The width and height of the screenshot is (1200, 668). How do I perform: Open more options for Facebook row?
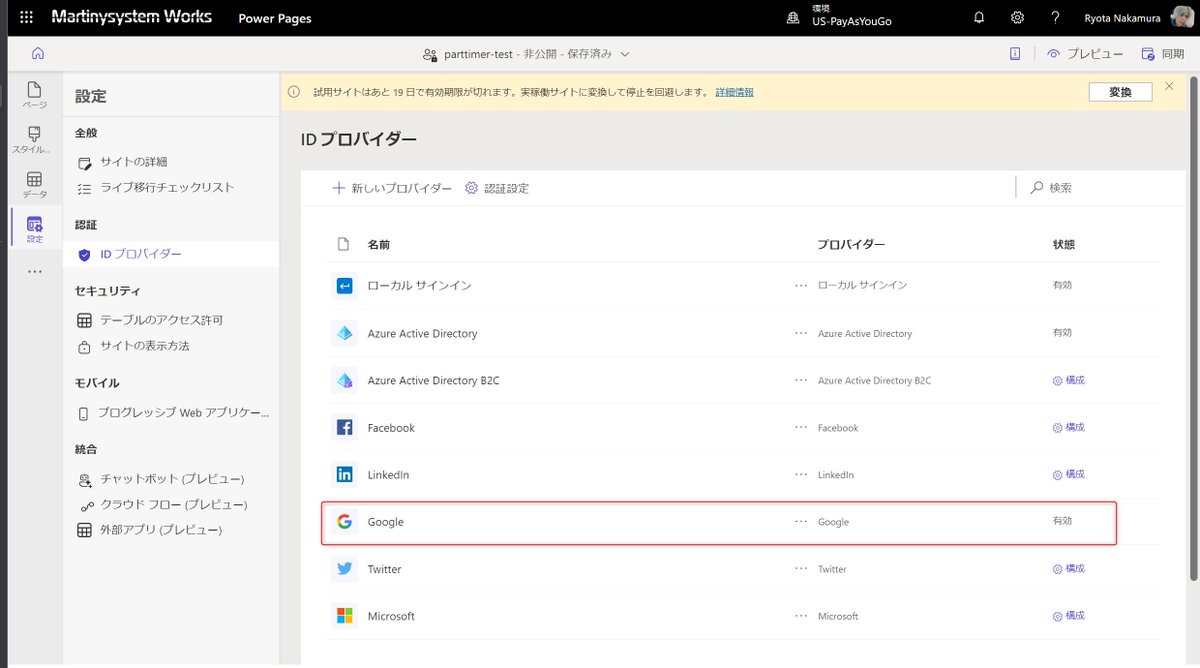801,427
